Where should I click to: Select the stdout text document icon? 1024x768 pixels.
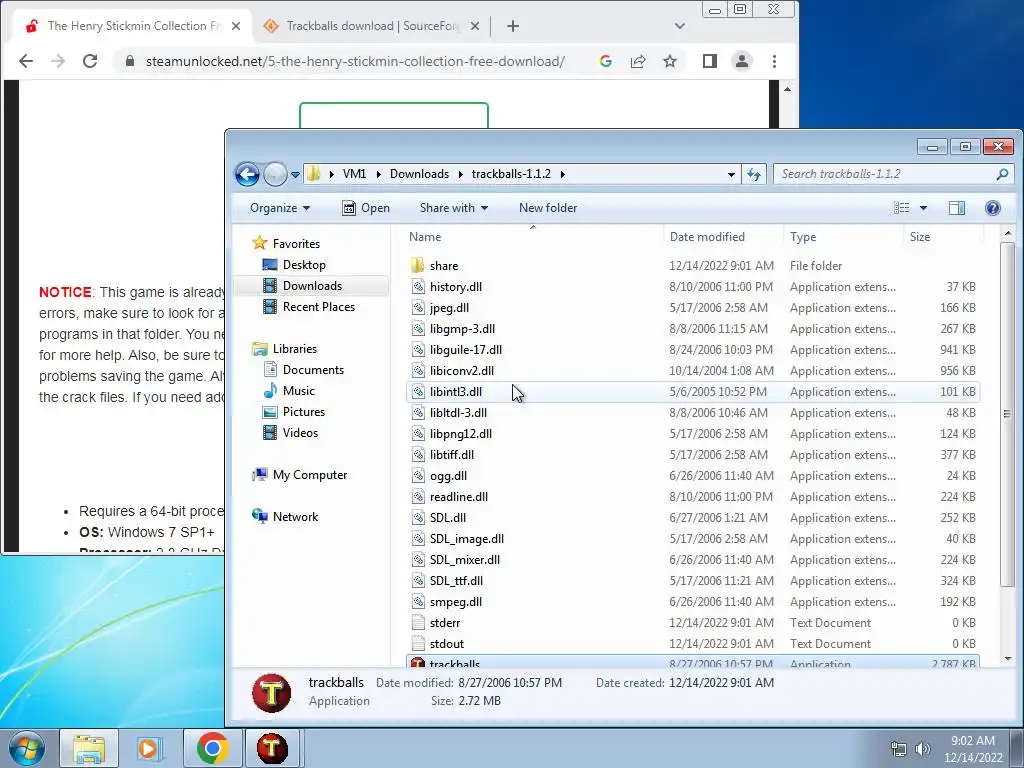pyautogui.click(x=418, y=643)
